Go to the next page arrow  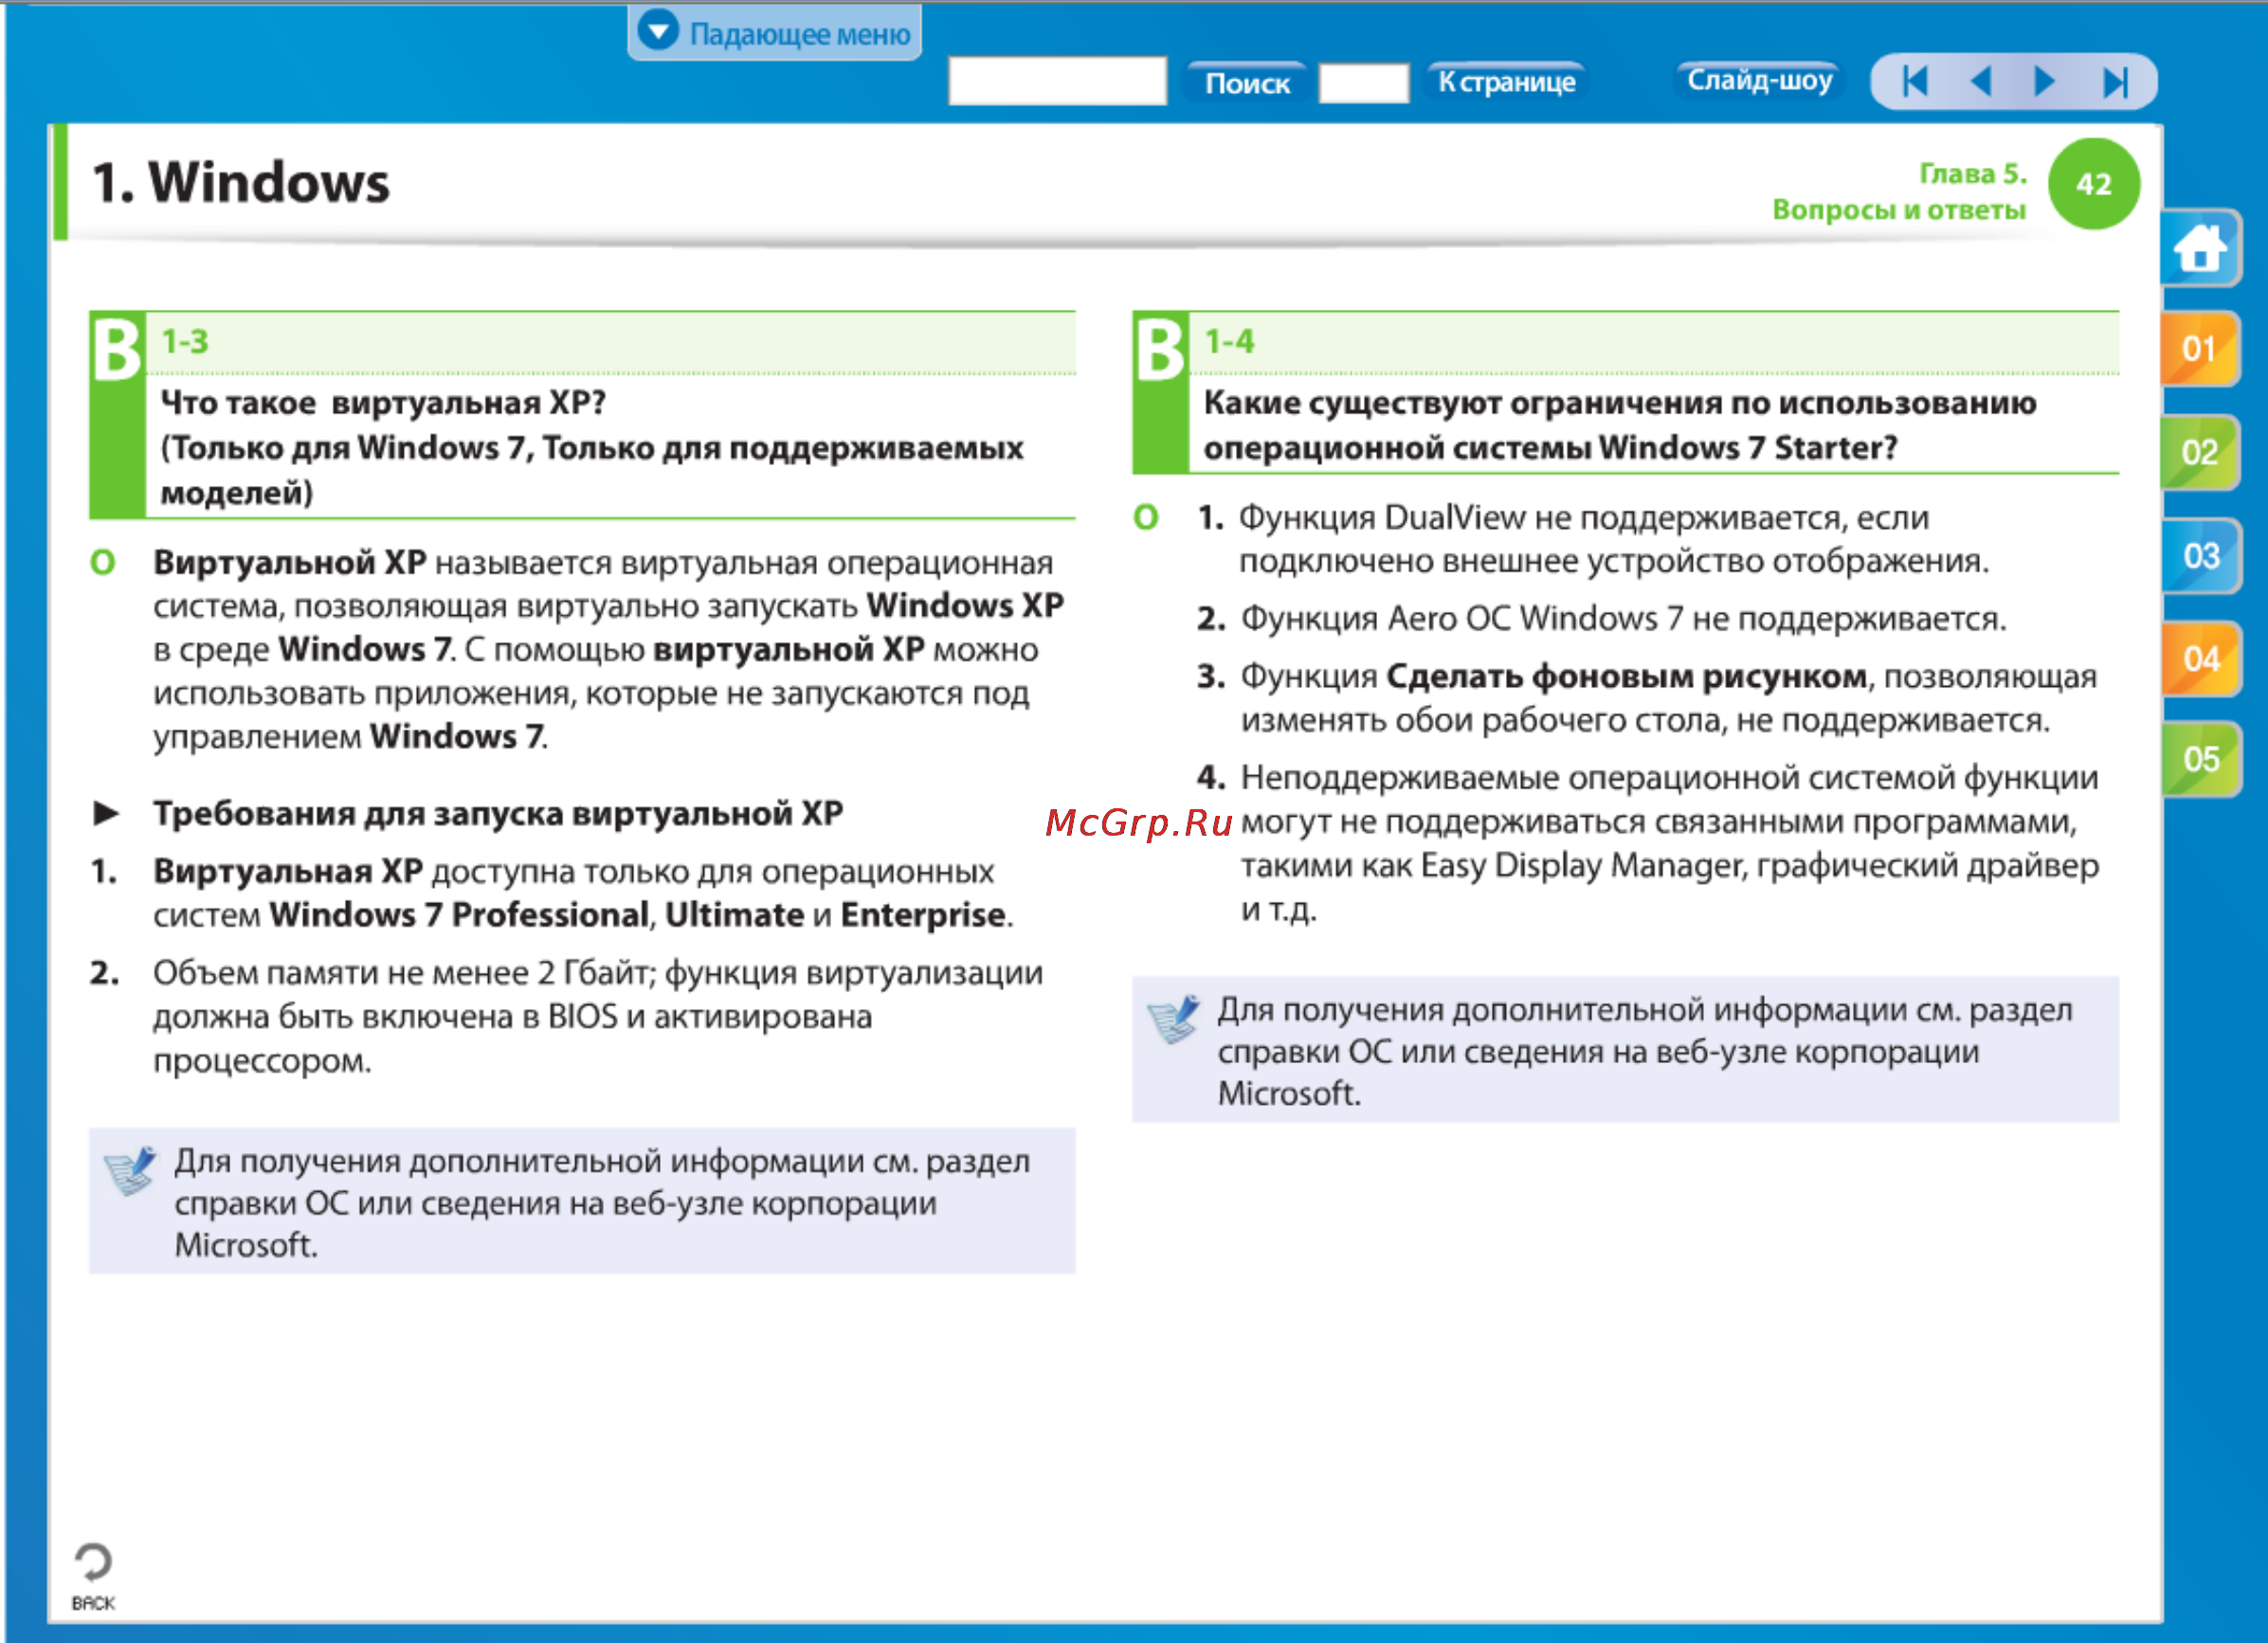tap(2045, 81)
